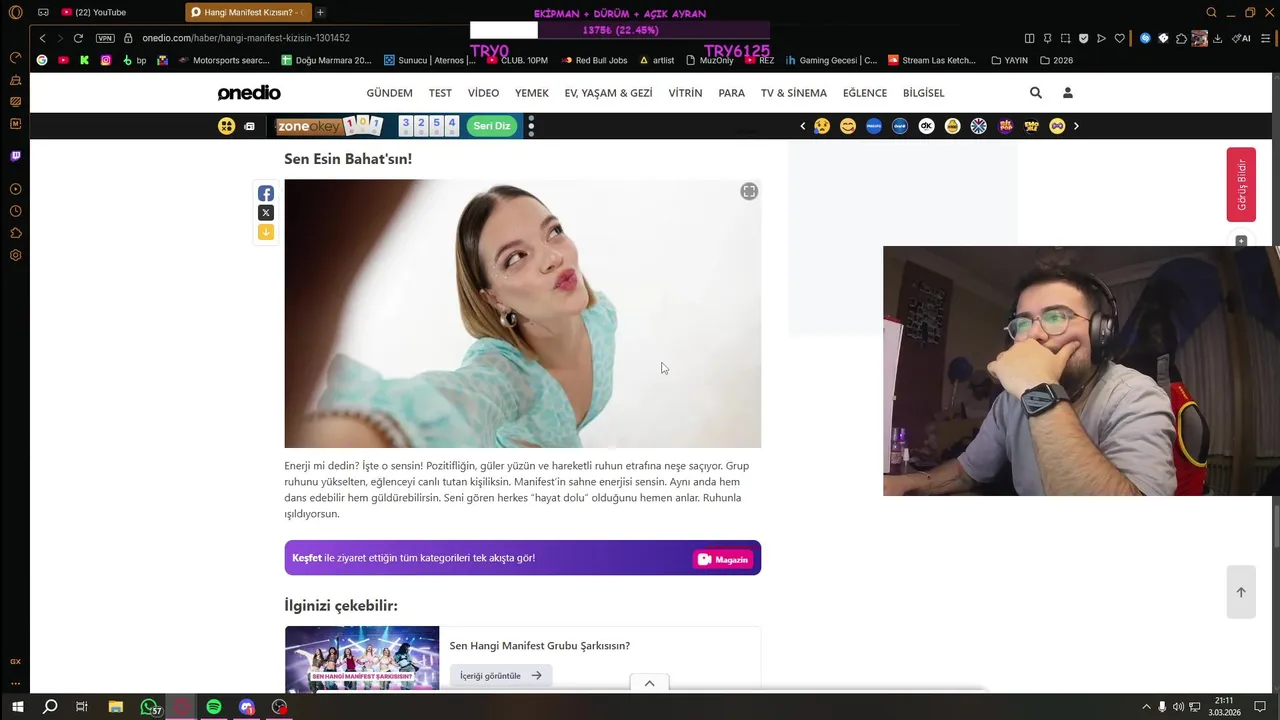Share the result on X
The width and height of the screenshot is (1280, 720).
266,213
